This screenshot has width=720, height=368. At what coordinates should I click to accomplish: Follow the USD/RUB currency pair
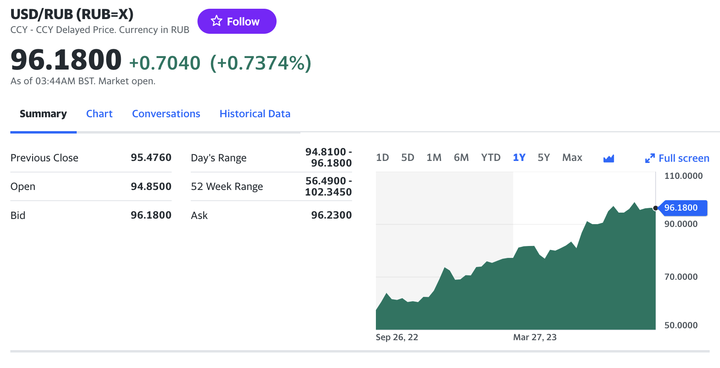coord(237,21)
